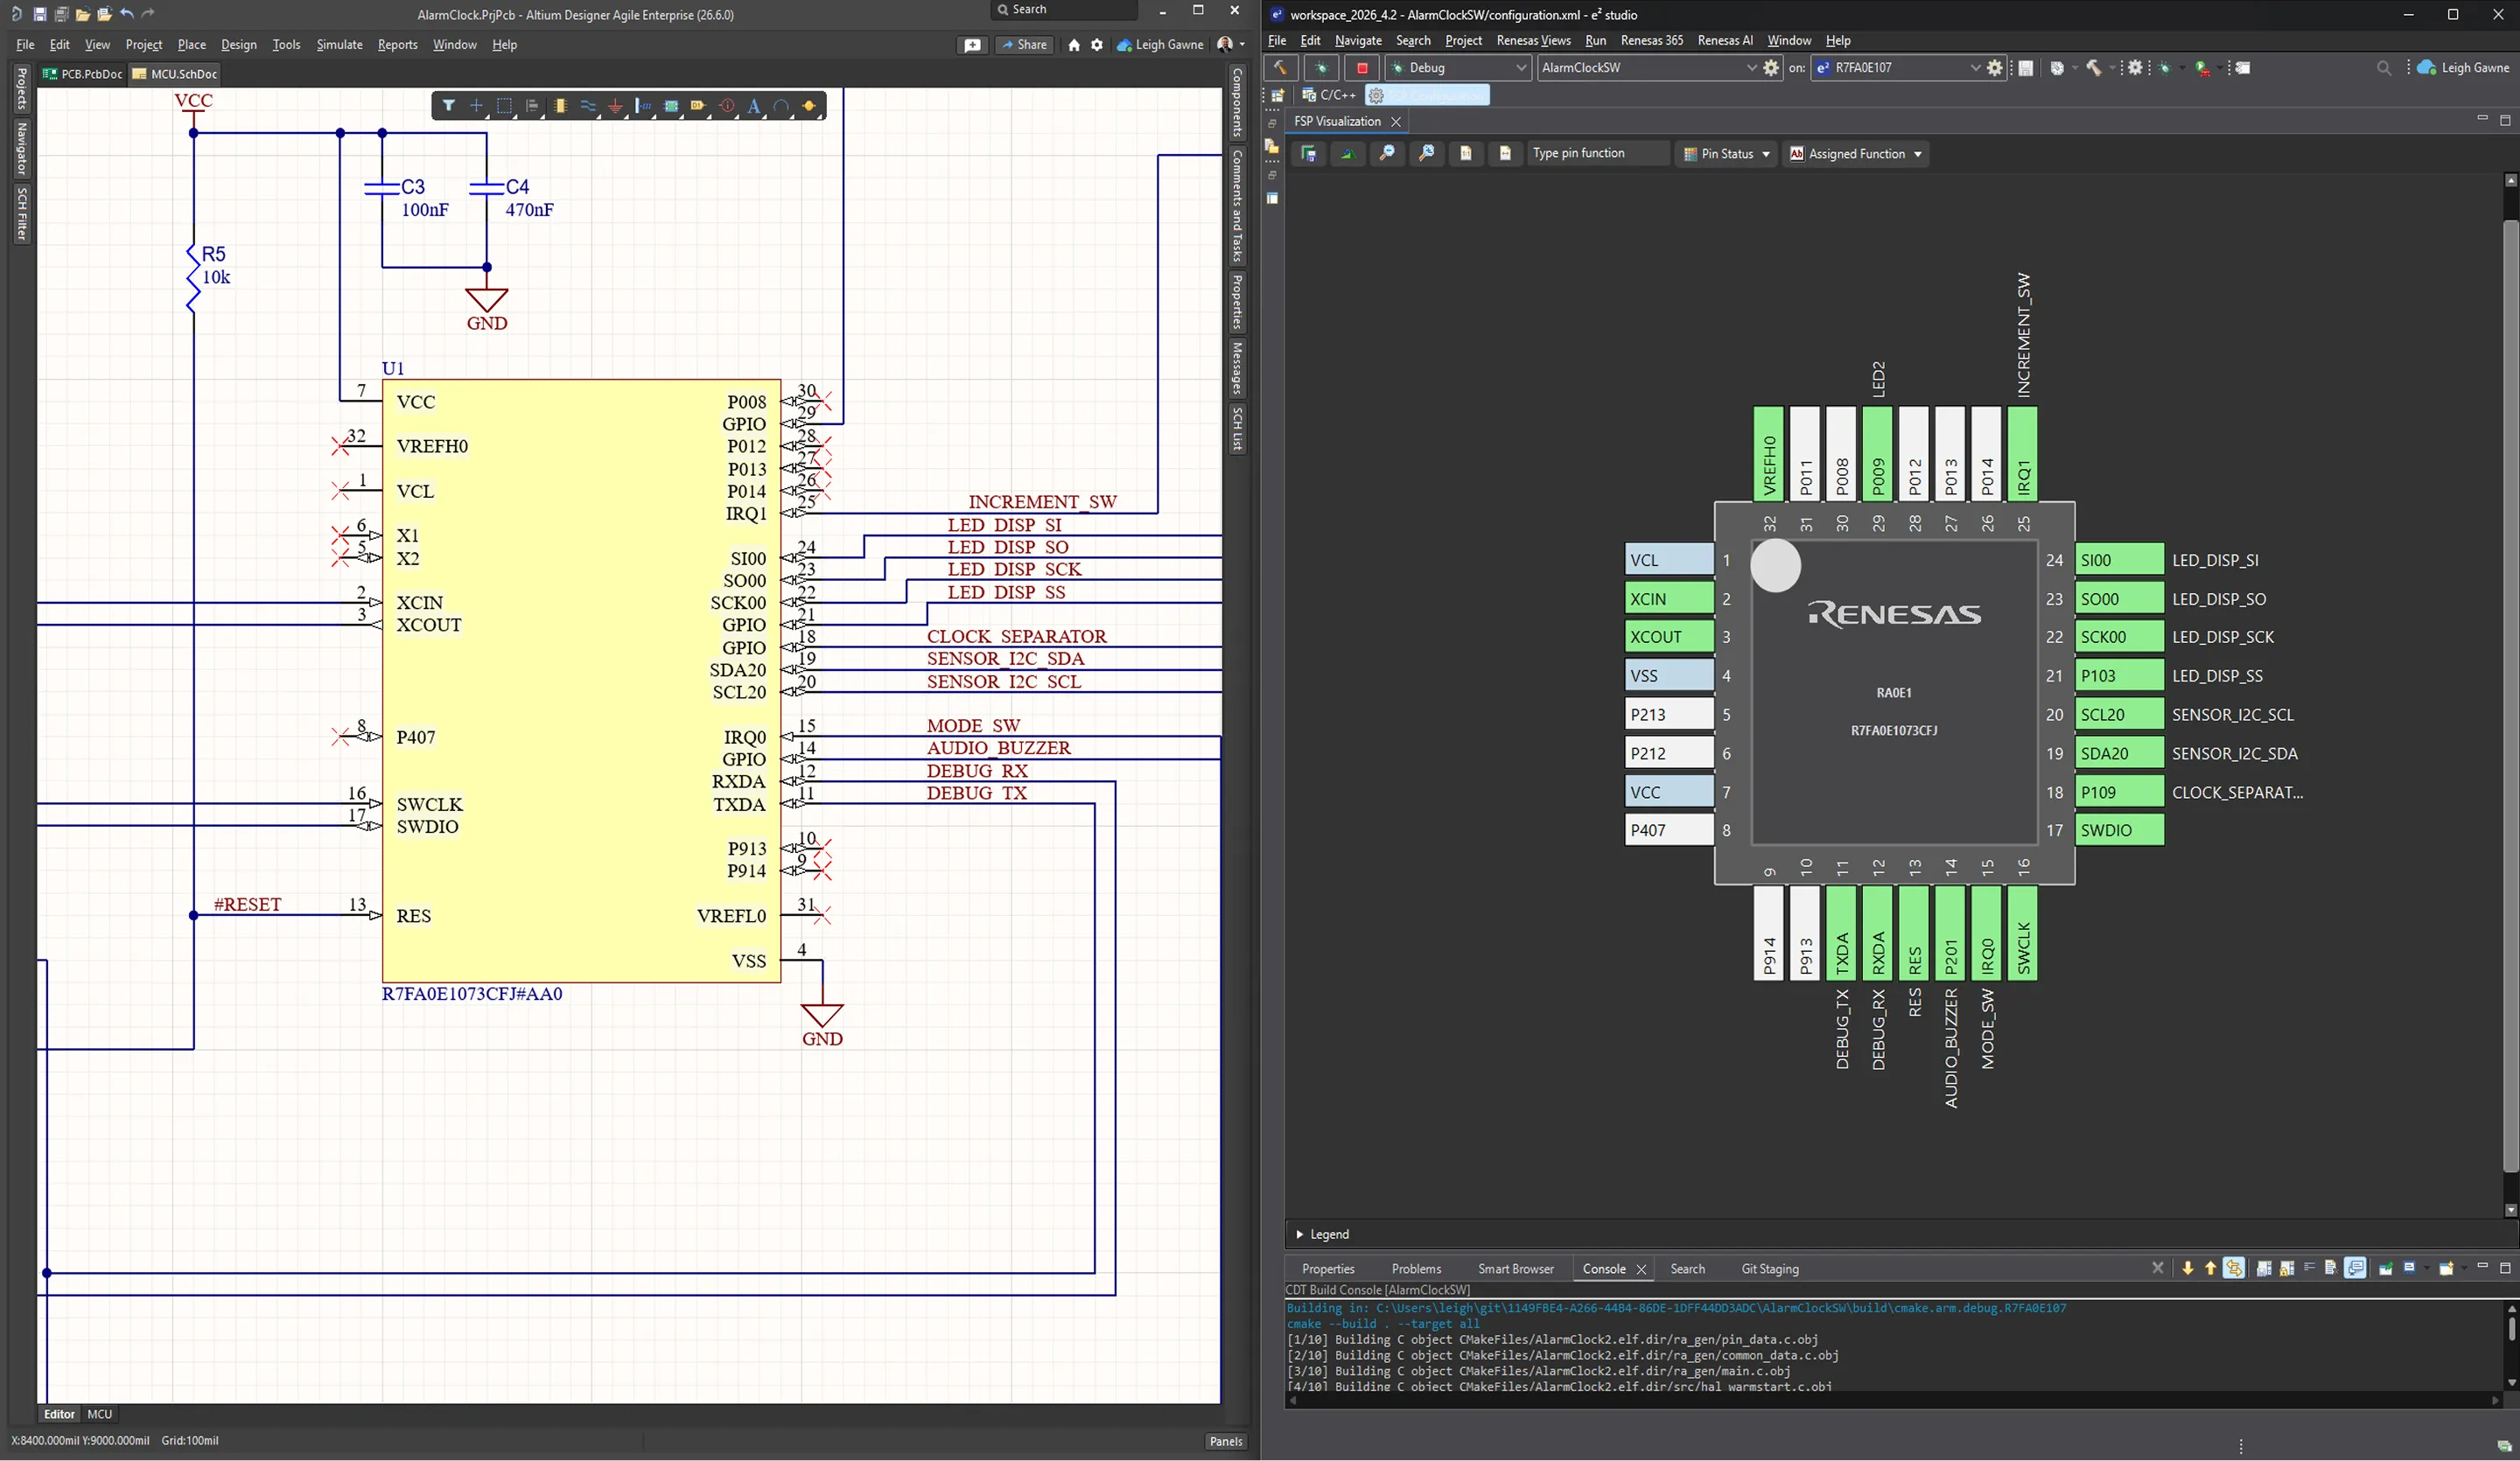Select the text string 'A' tool

(754, 106)
